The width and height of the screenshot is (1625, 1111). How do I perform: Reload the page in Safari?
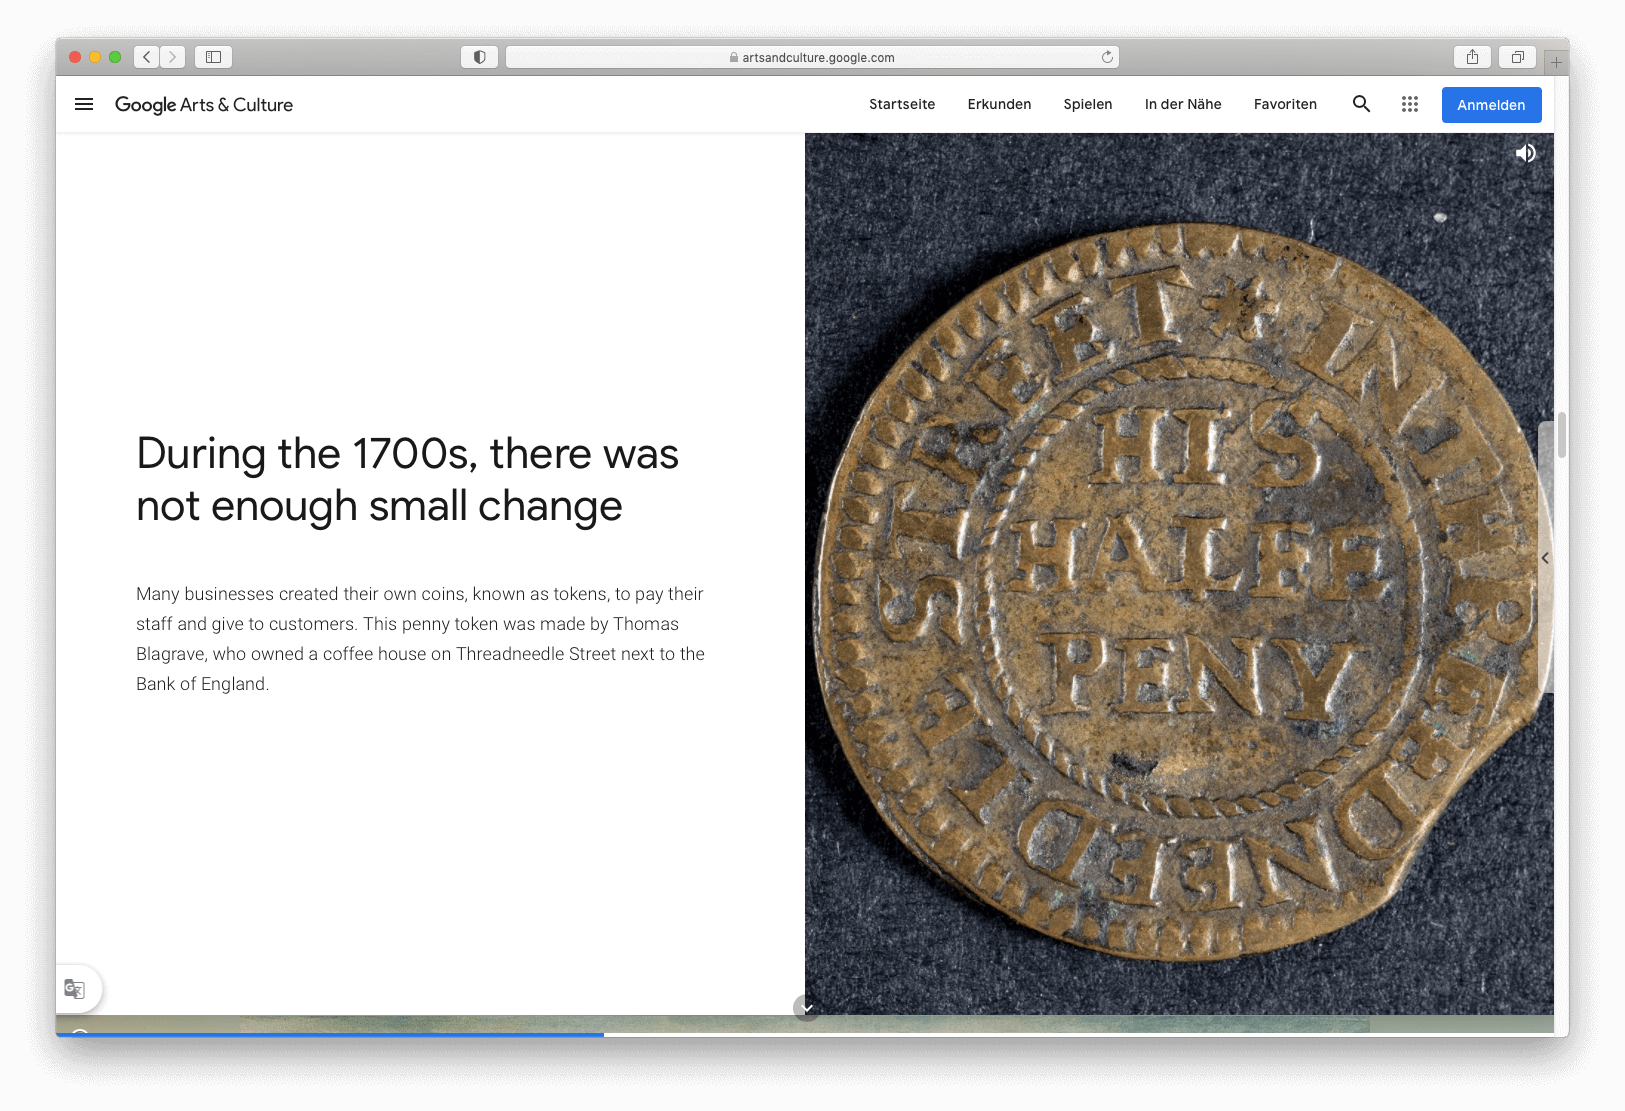pyautogui.click(x=1107, y=57)
